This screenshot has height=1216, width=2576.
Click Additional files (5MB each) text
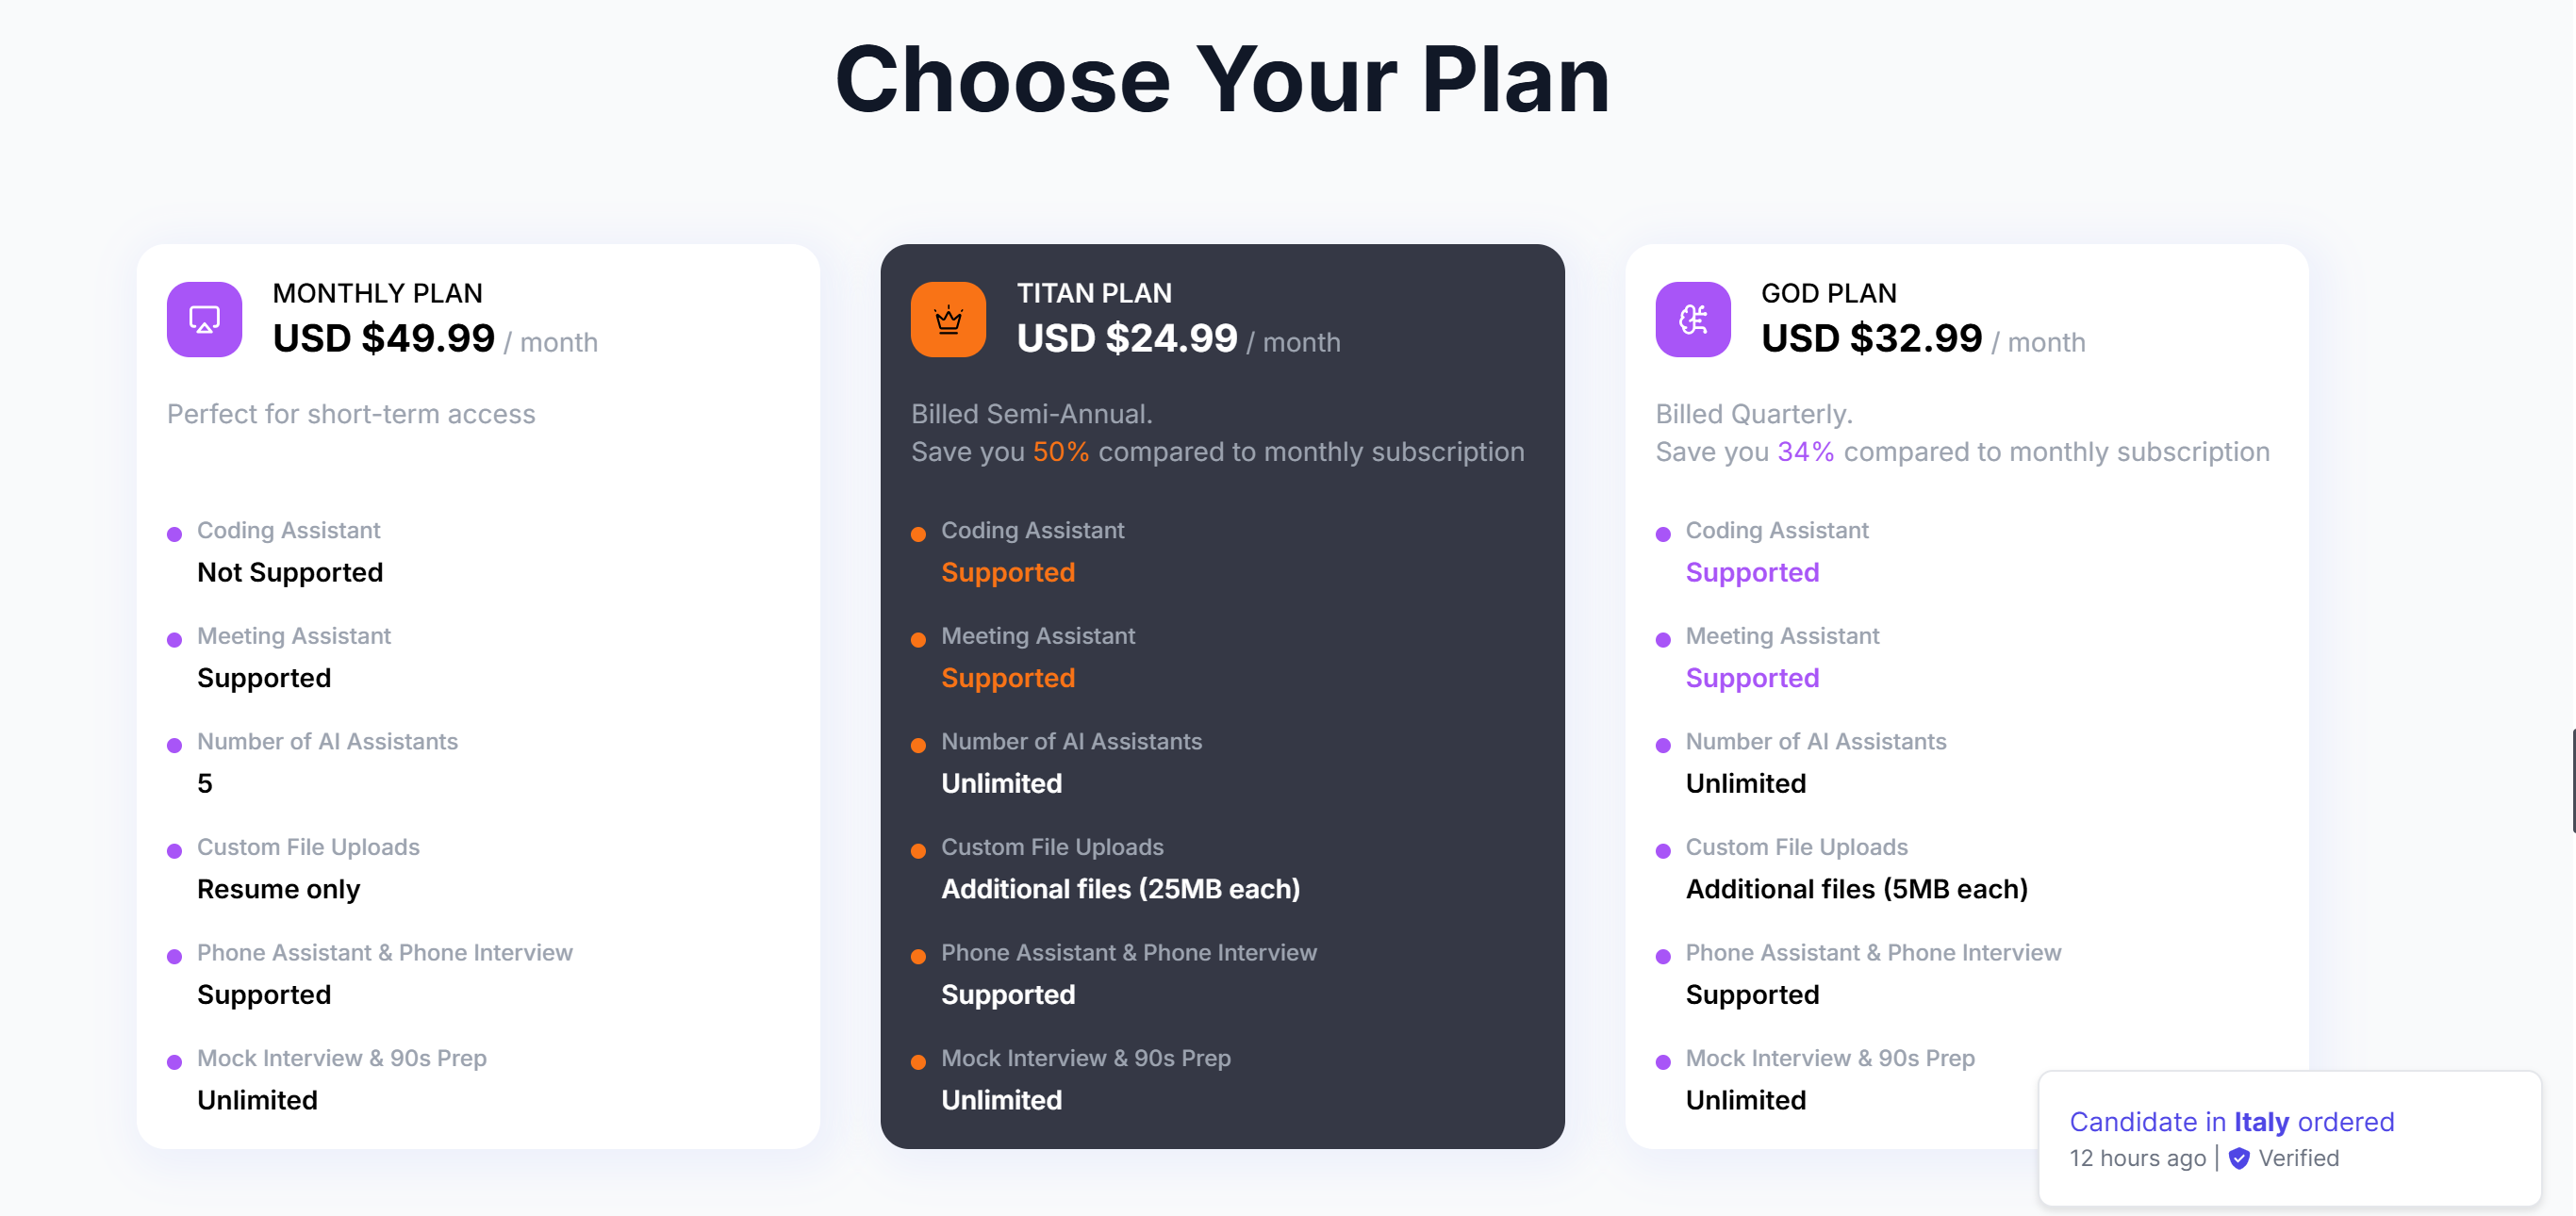[x=1856, y=889]
